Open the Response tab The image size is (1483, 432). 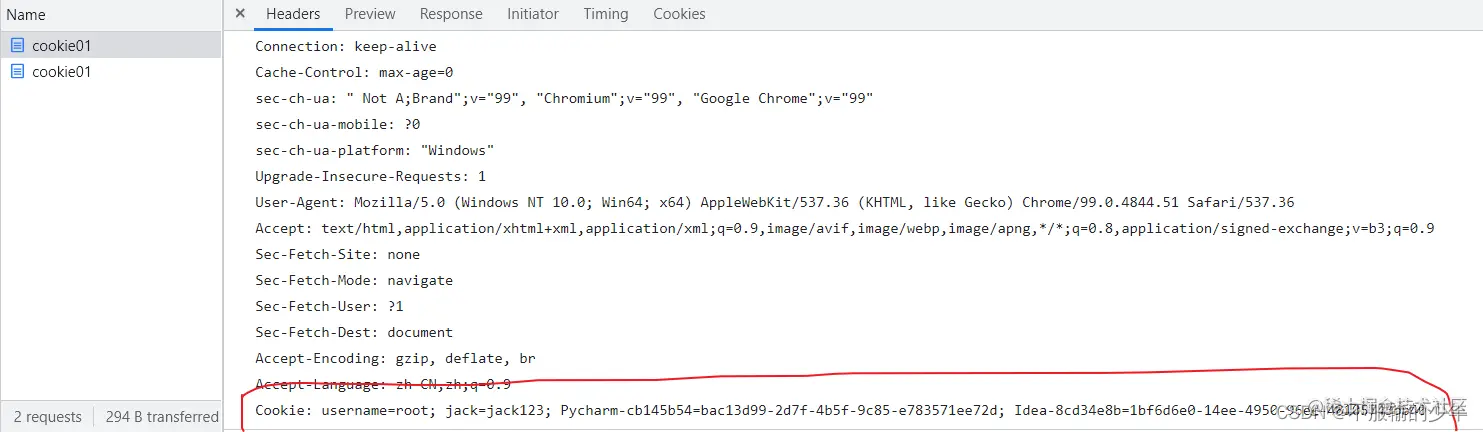(x=451, y=14)
